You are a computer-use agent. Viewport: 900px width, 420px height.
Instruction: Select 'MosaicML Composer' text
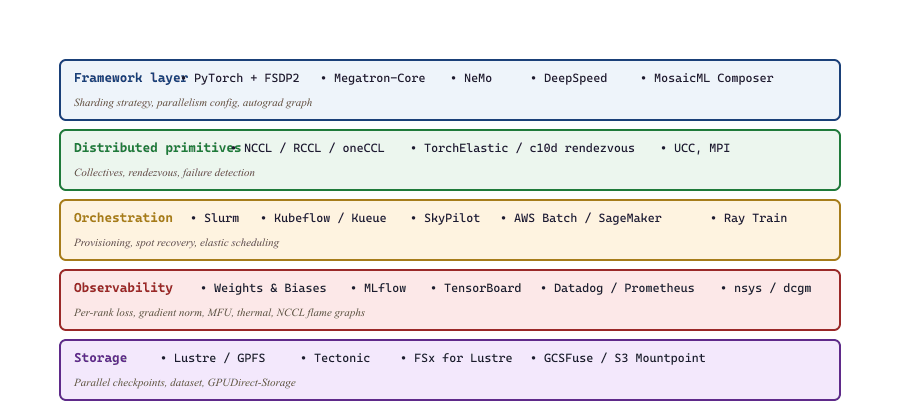pos(713,78)
